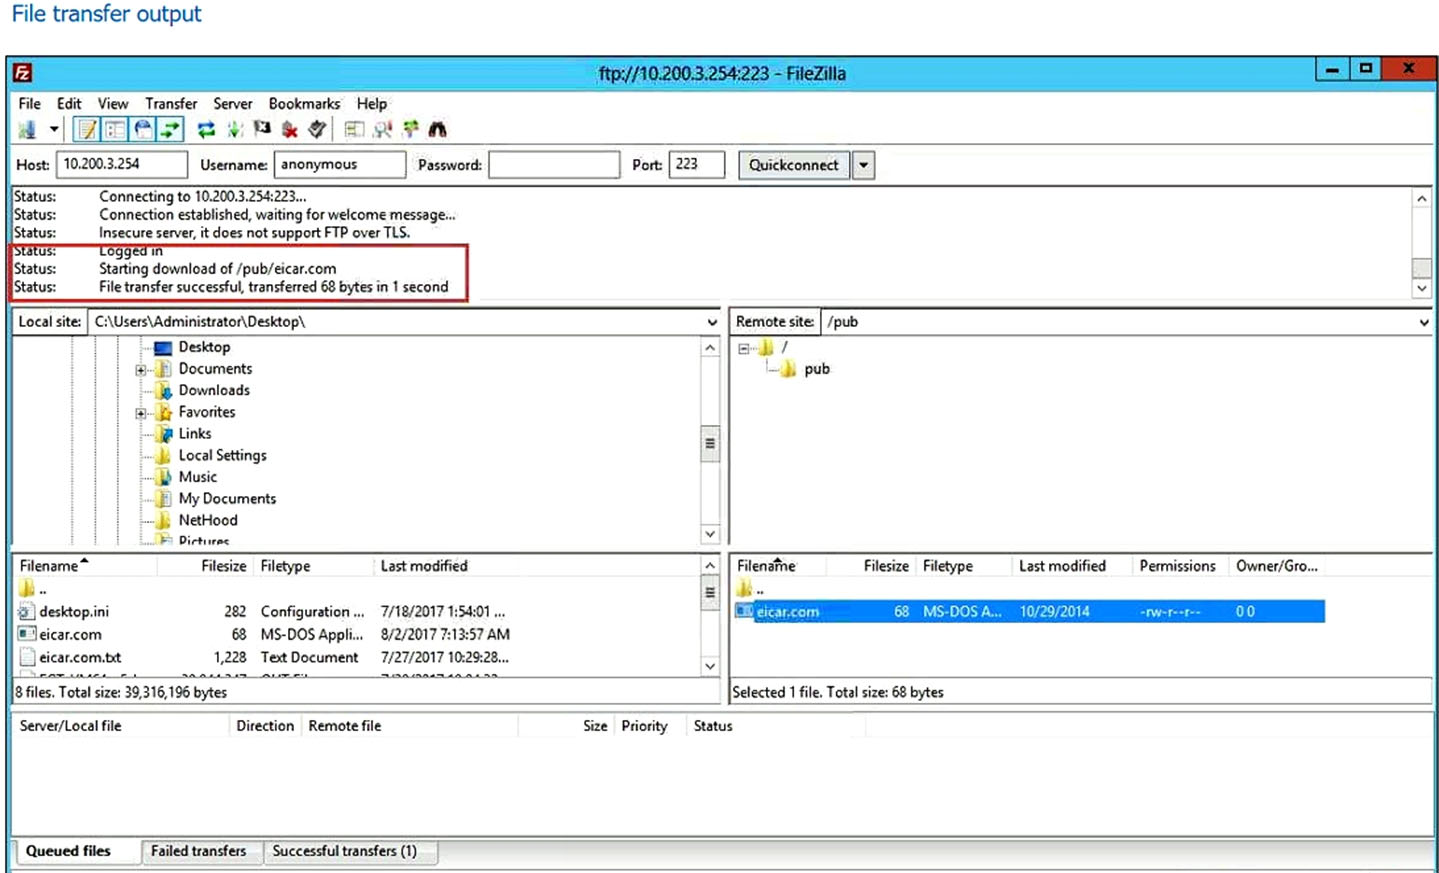Click the local tree scrollbar down arrow
Screen dimensions: 1439x873
(x=710, y=534)
